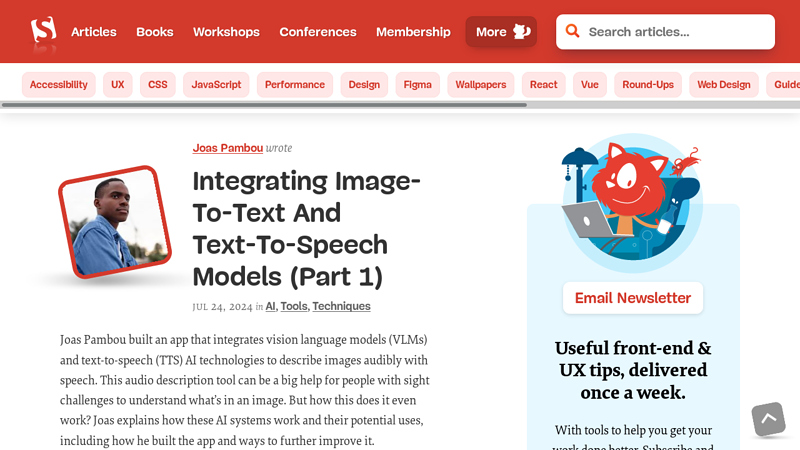Click the horizontal category scrollbar
Image resolution: width=800 pixels, height=450 pixels.
coord(264,105)
